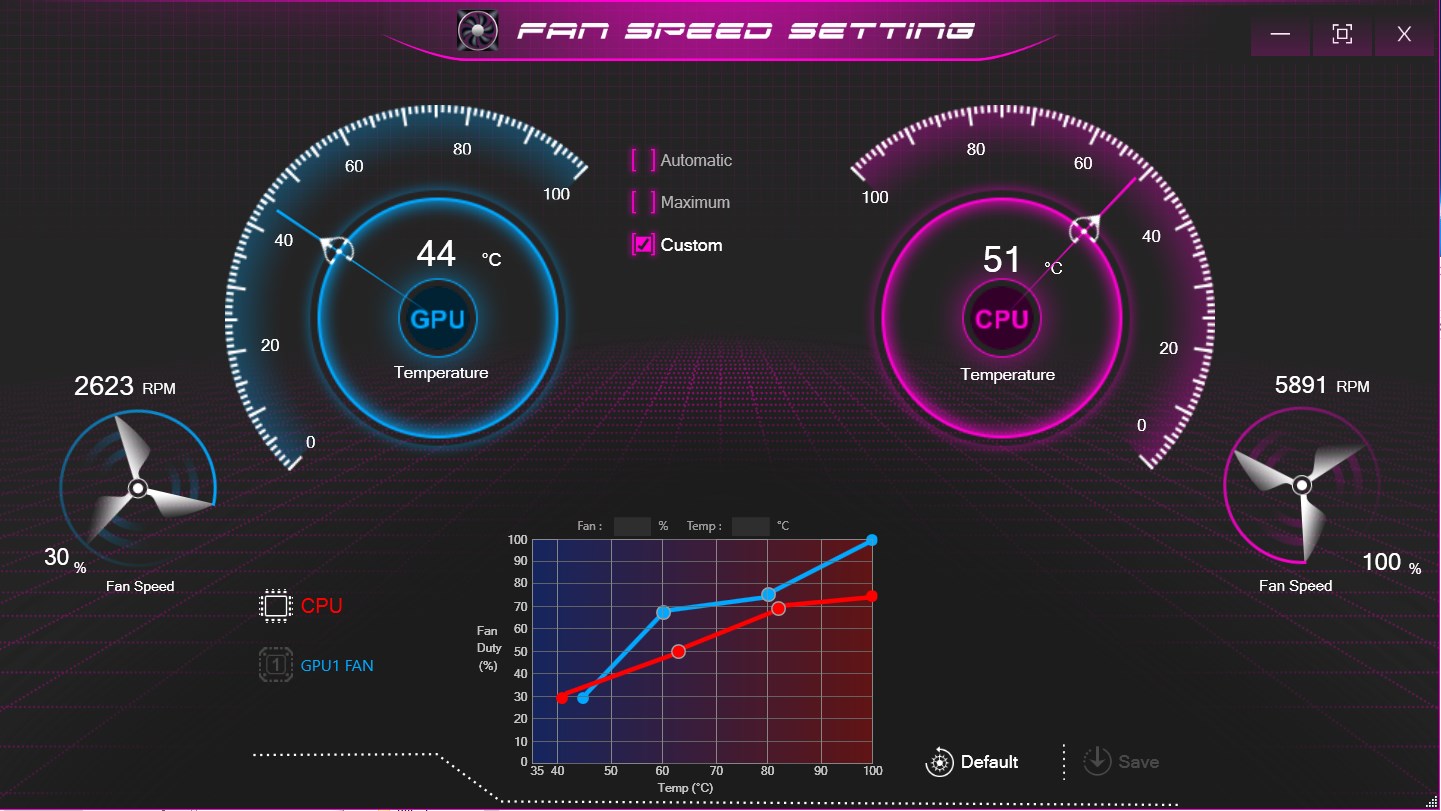Select blue curve point near 60°C
The width and height of the screenshot is (1441, 811).
click(663, 612)
